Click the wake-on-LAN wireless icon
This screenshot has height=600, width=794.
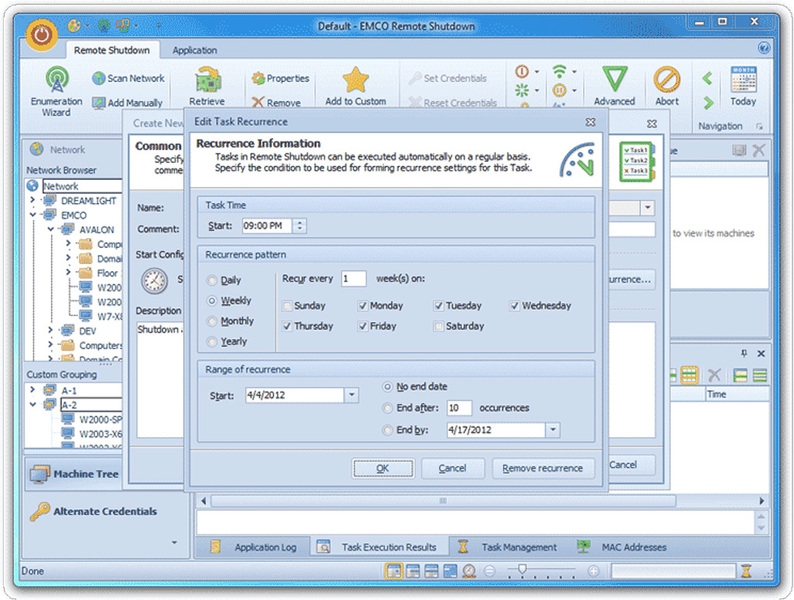coord(560,71)
